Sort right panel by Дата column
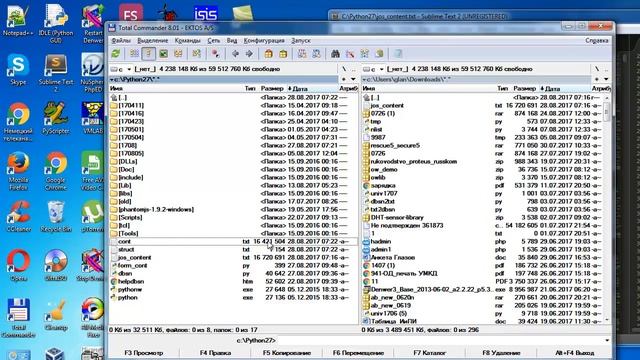 [x=564, y=89]
